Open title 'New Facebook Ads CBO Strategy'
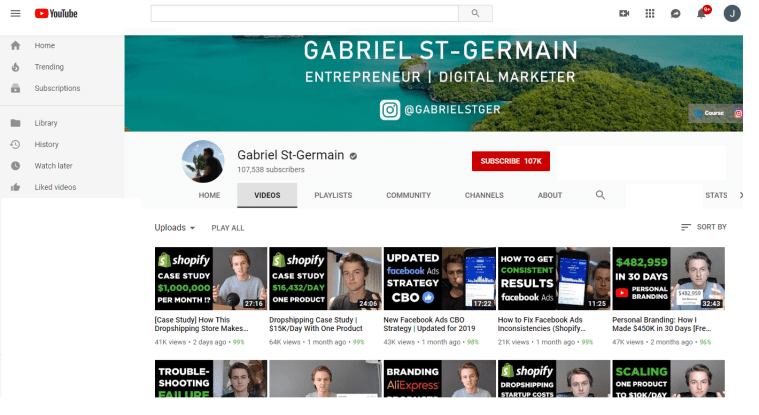Screen dimensions: 759x415 point(429,324)
